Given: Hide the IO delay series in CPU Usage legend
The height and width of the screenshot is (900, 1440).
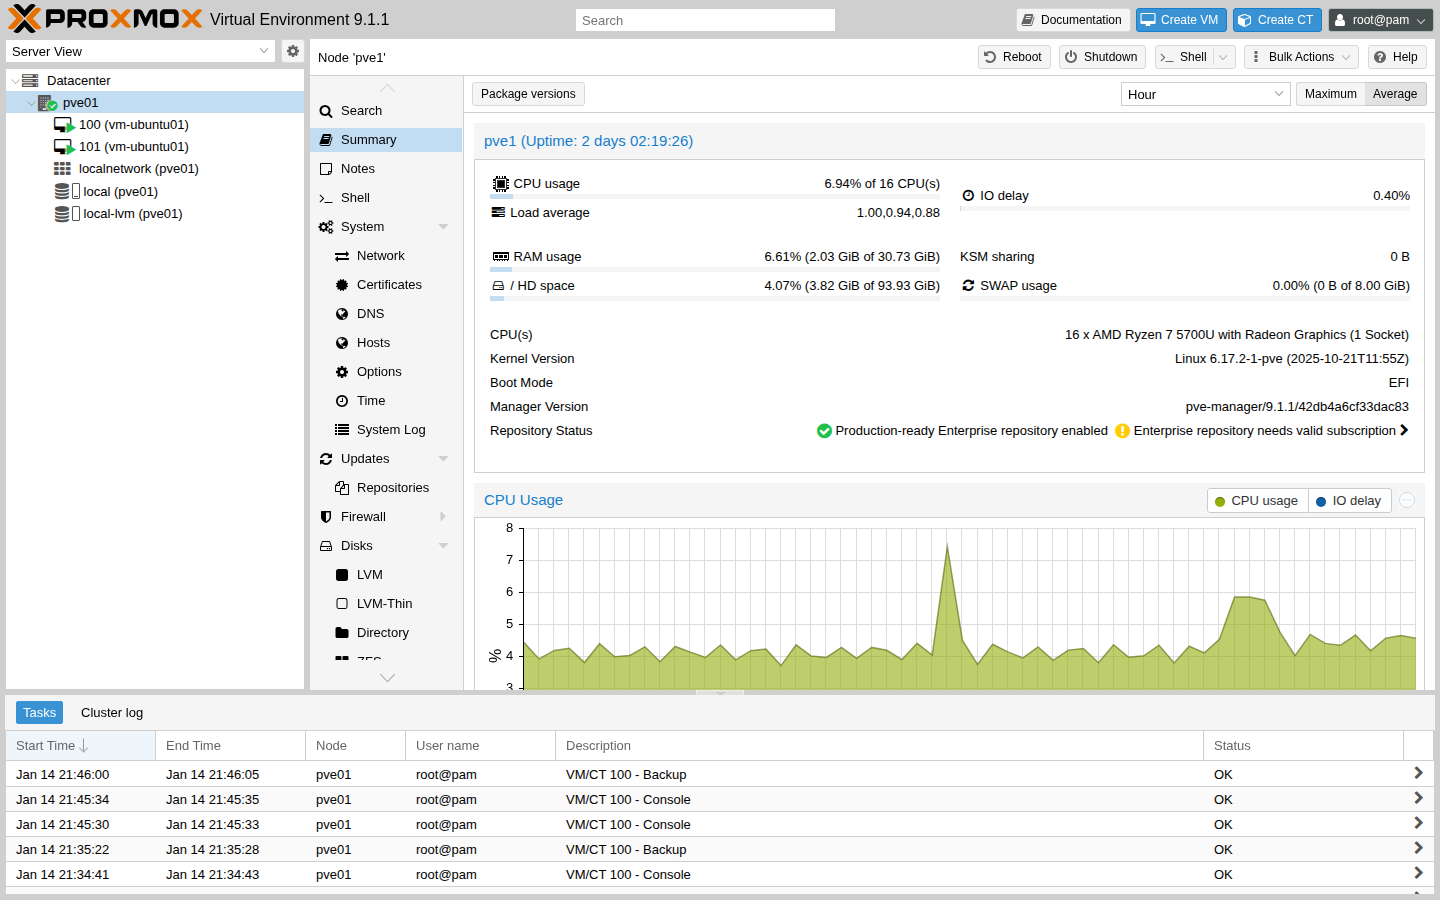Looking at the screenshot, I should (1349, 500).
